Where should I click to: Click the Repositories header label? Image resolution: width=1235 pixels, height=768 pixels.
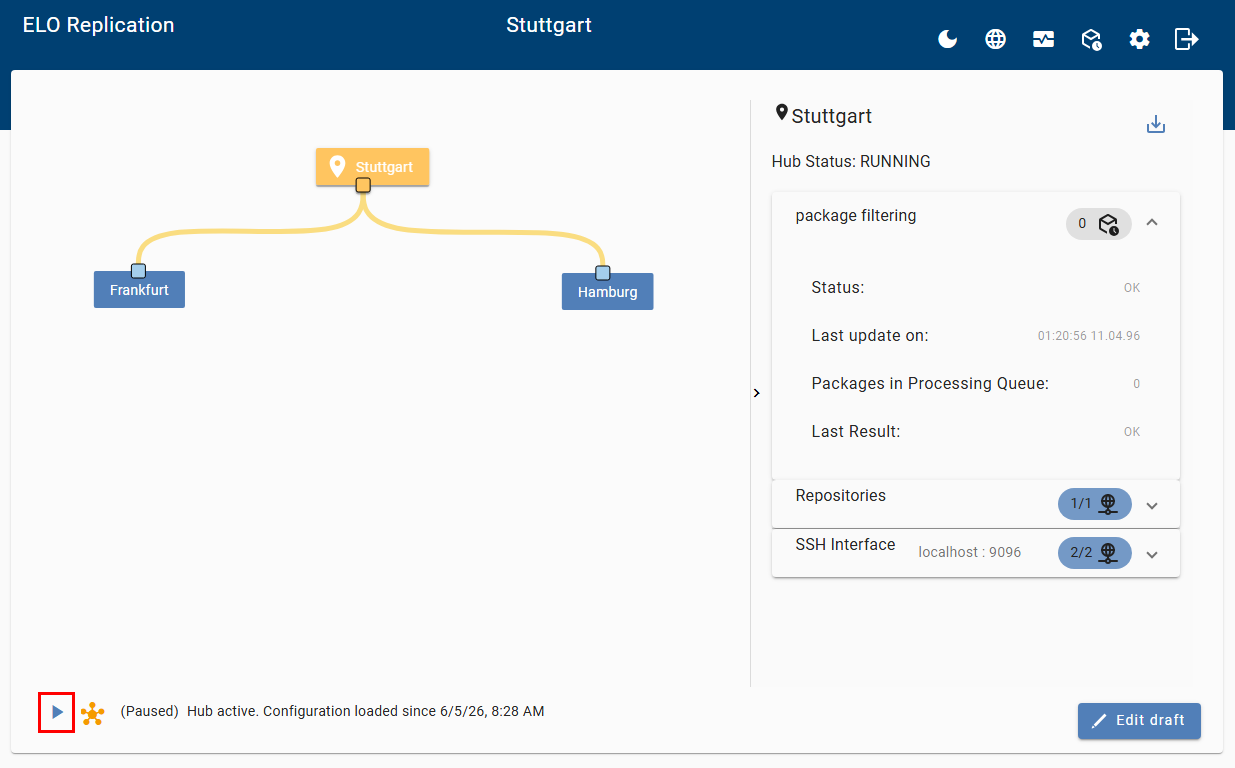[841, 496]
